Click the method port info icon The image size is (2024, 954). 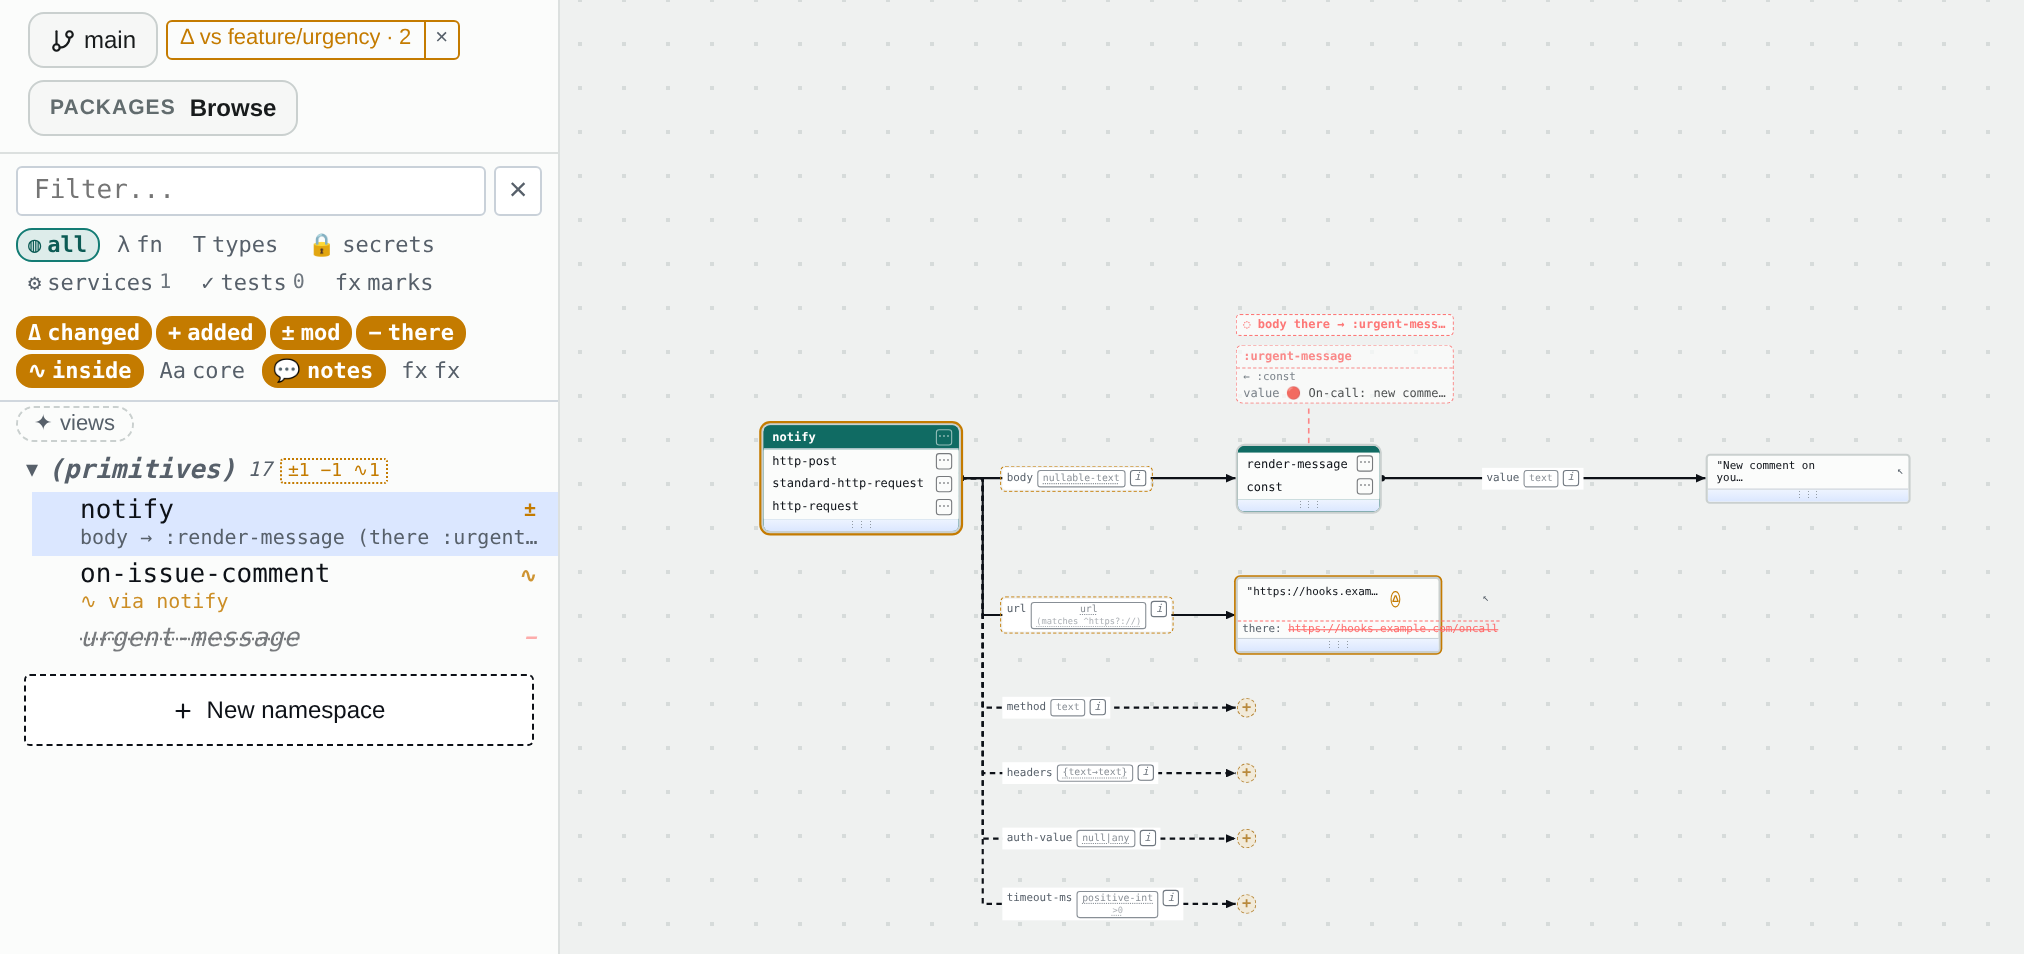[1097, 707]
